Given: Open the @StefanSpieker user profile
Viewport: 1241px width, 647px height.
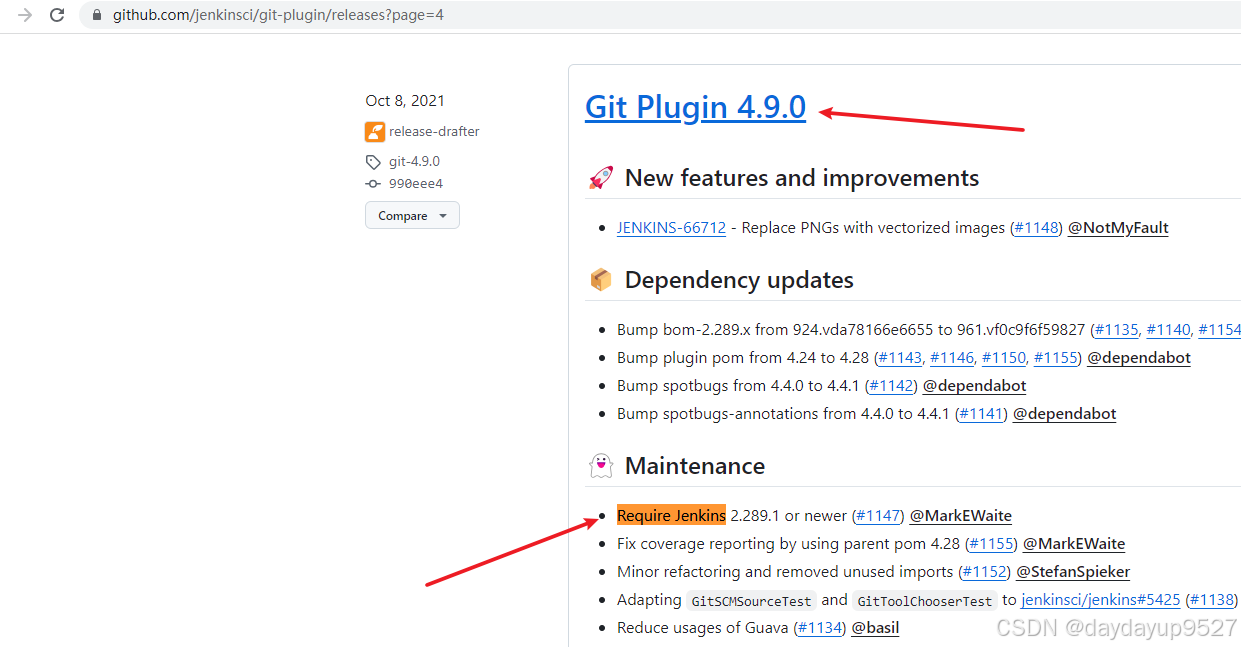Looking at the screenshot, I should [1073, 572].
